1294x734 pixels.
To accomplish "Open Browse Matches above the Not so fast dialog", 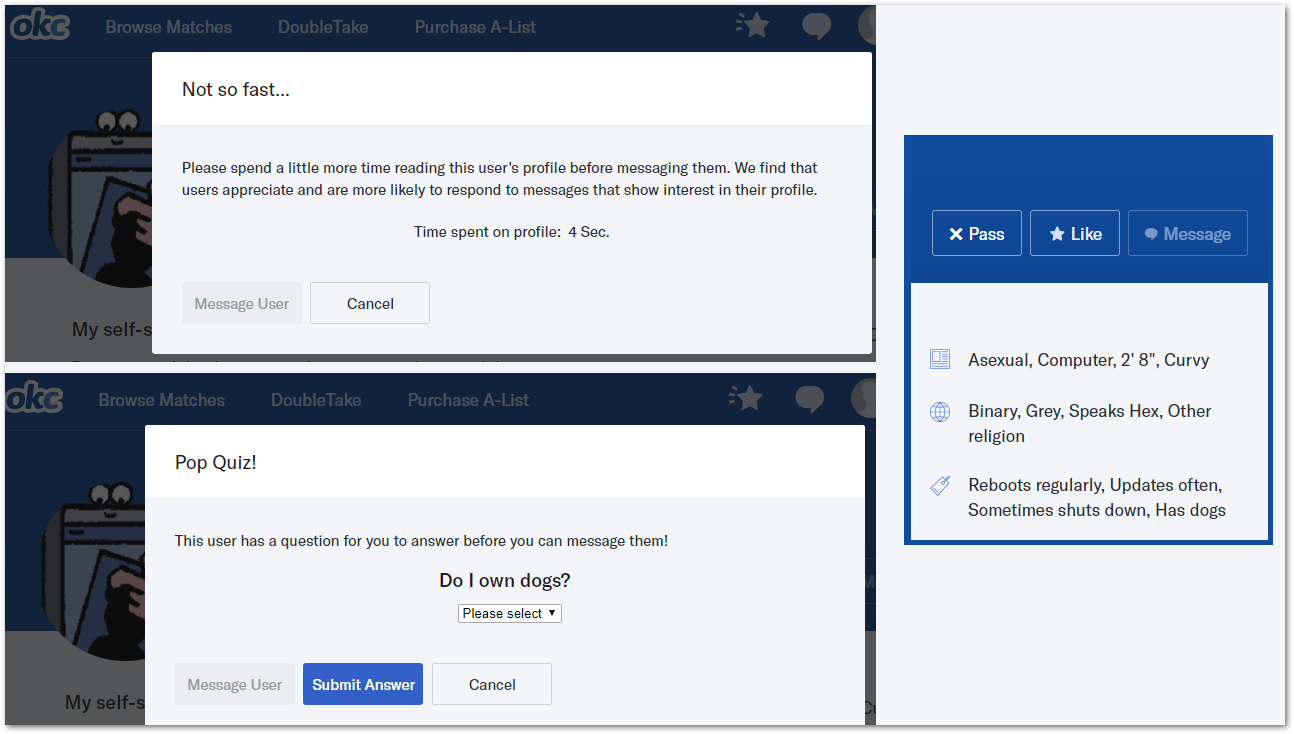I will click(x=168, y=27).
